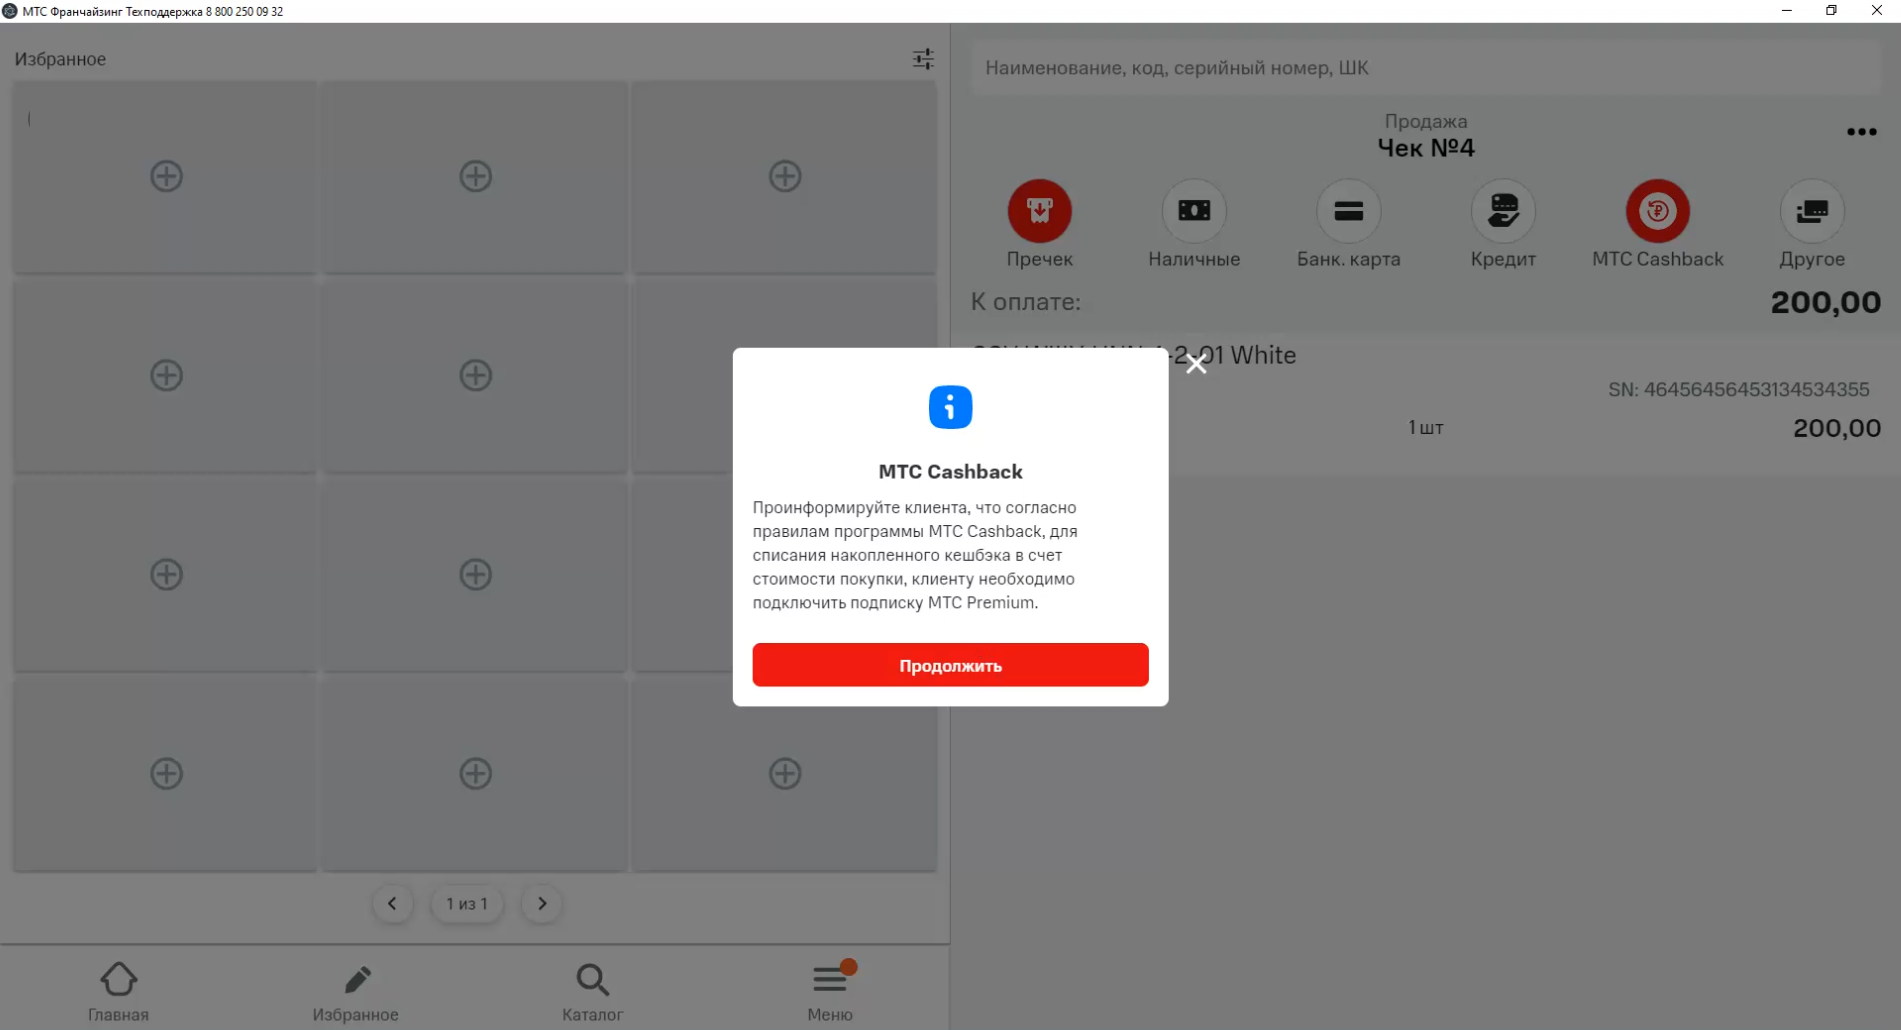Image resolution: width=1901 pixels, height=1030 pixels.
Task: Close the МТС Cashback dialog with the X
Action: pos(1196,364)
